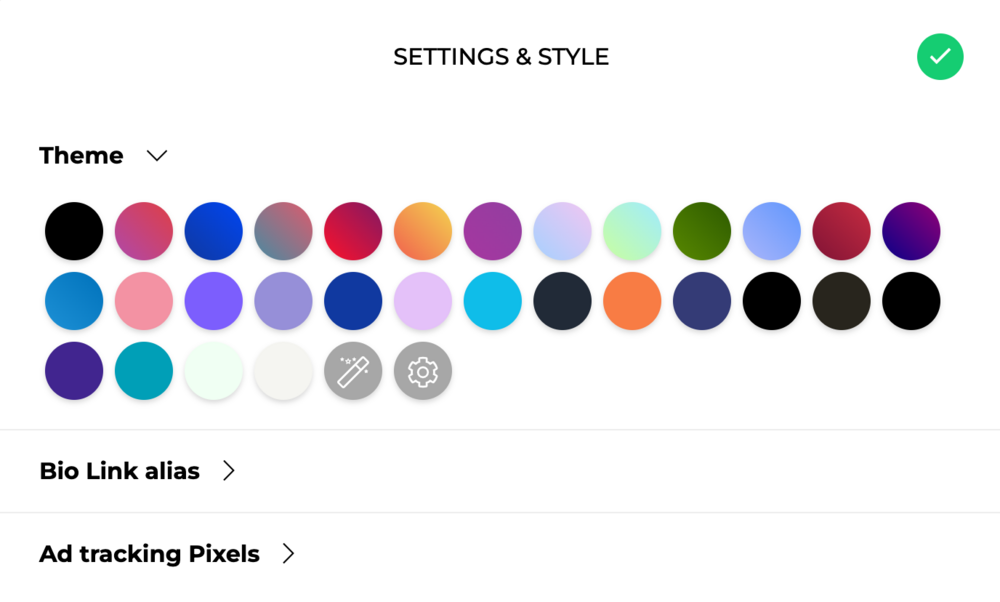Collapse the Theme section chevron
Viewport: 1000px width, 602px height.
tap(157, 156)
